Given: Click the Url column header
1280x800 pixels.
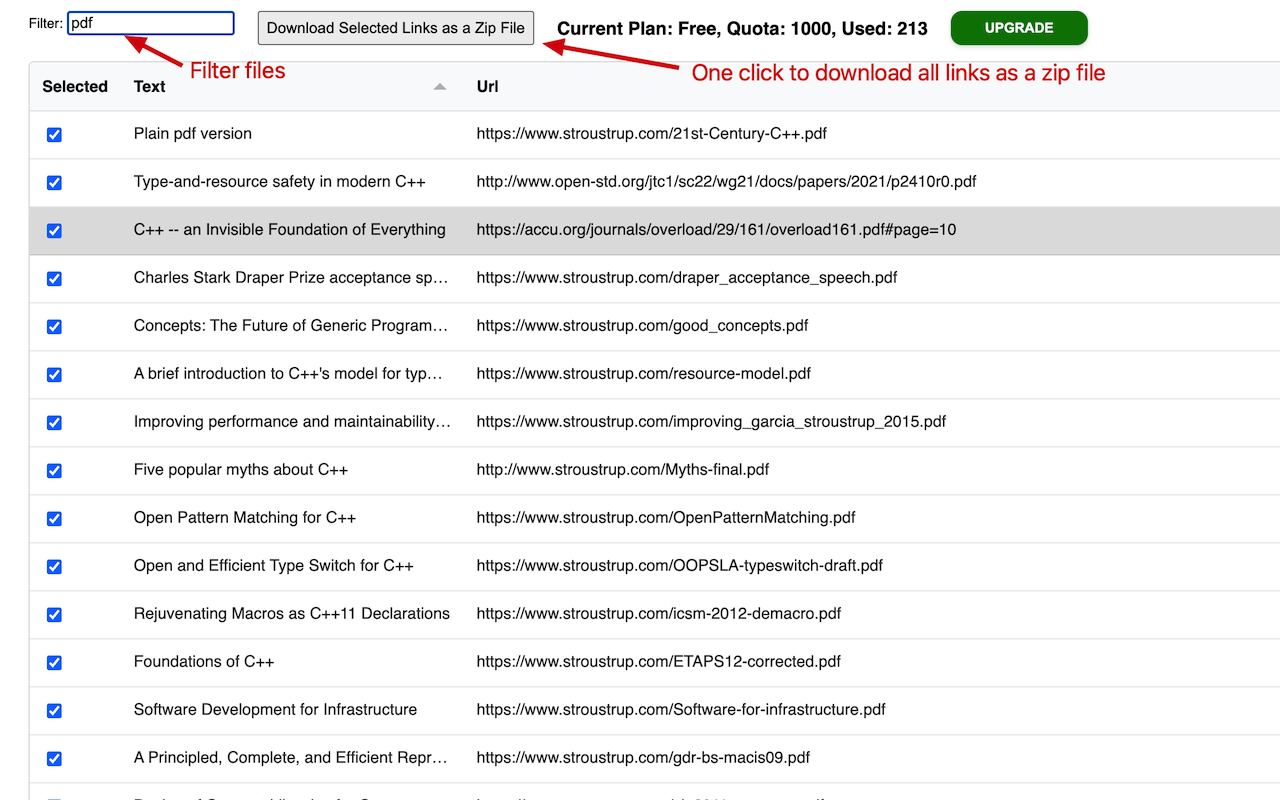Looking at the screenshot, I should 487,87.
